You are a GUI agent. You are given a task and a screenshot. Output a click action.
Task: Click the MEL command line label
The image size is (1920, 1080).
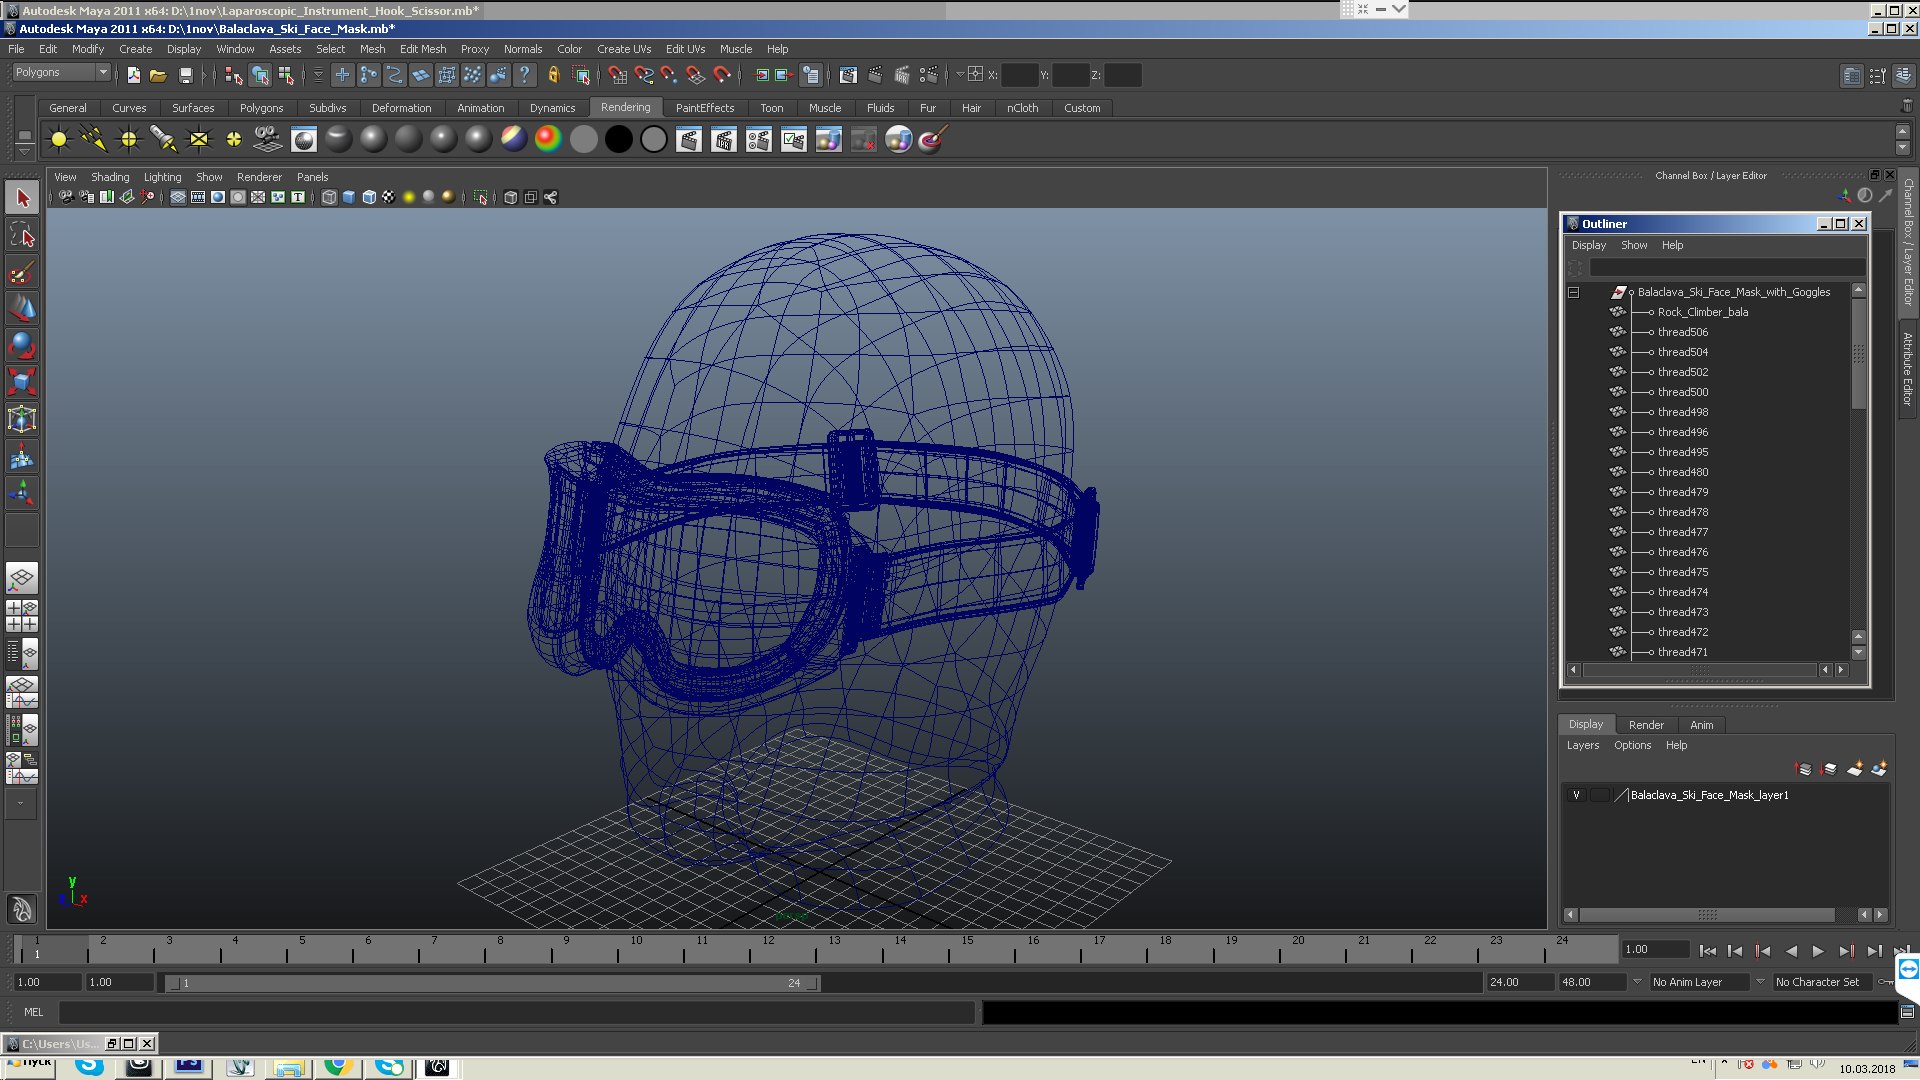coord(33,1012)
